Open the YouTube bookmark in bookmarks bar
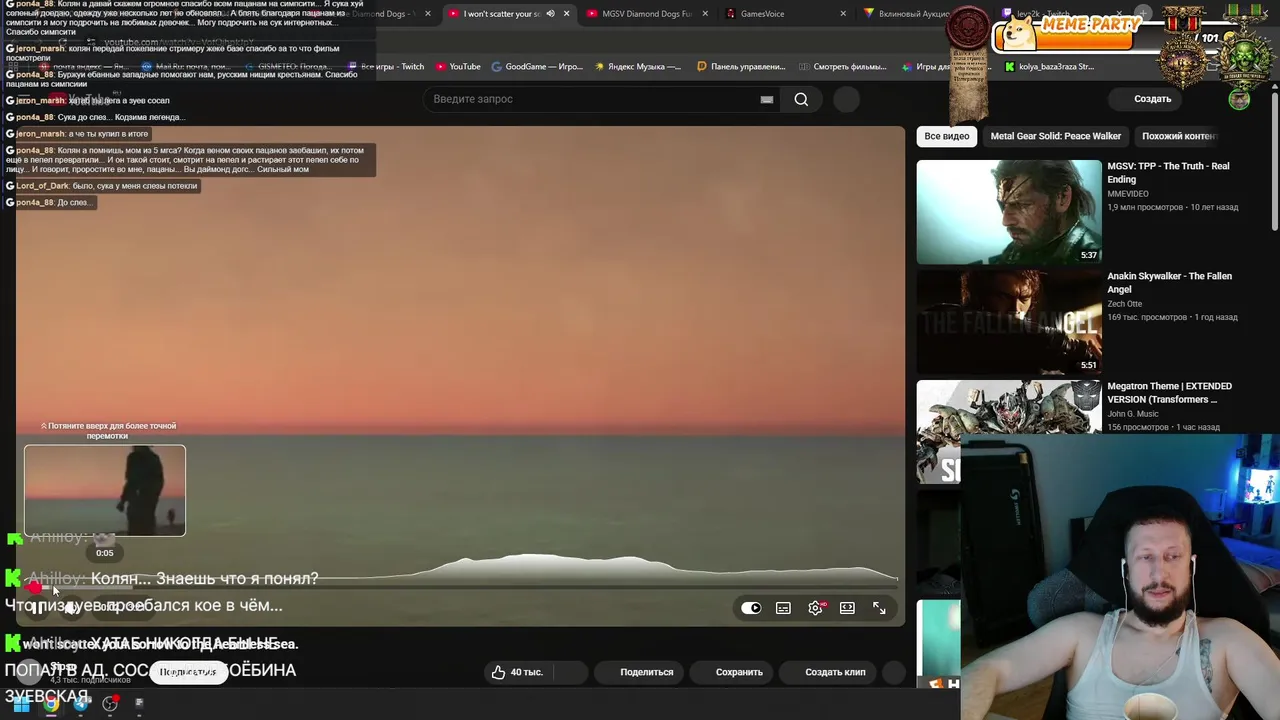This screenshot has width=1280, height=720. pyautogui.click(x=458, y=67)
